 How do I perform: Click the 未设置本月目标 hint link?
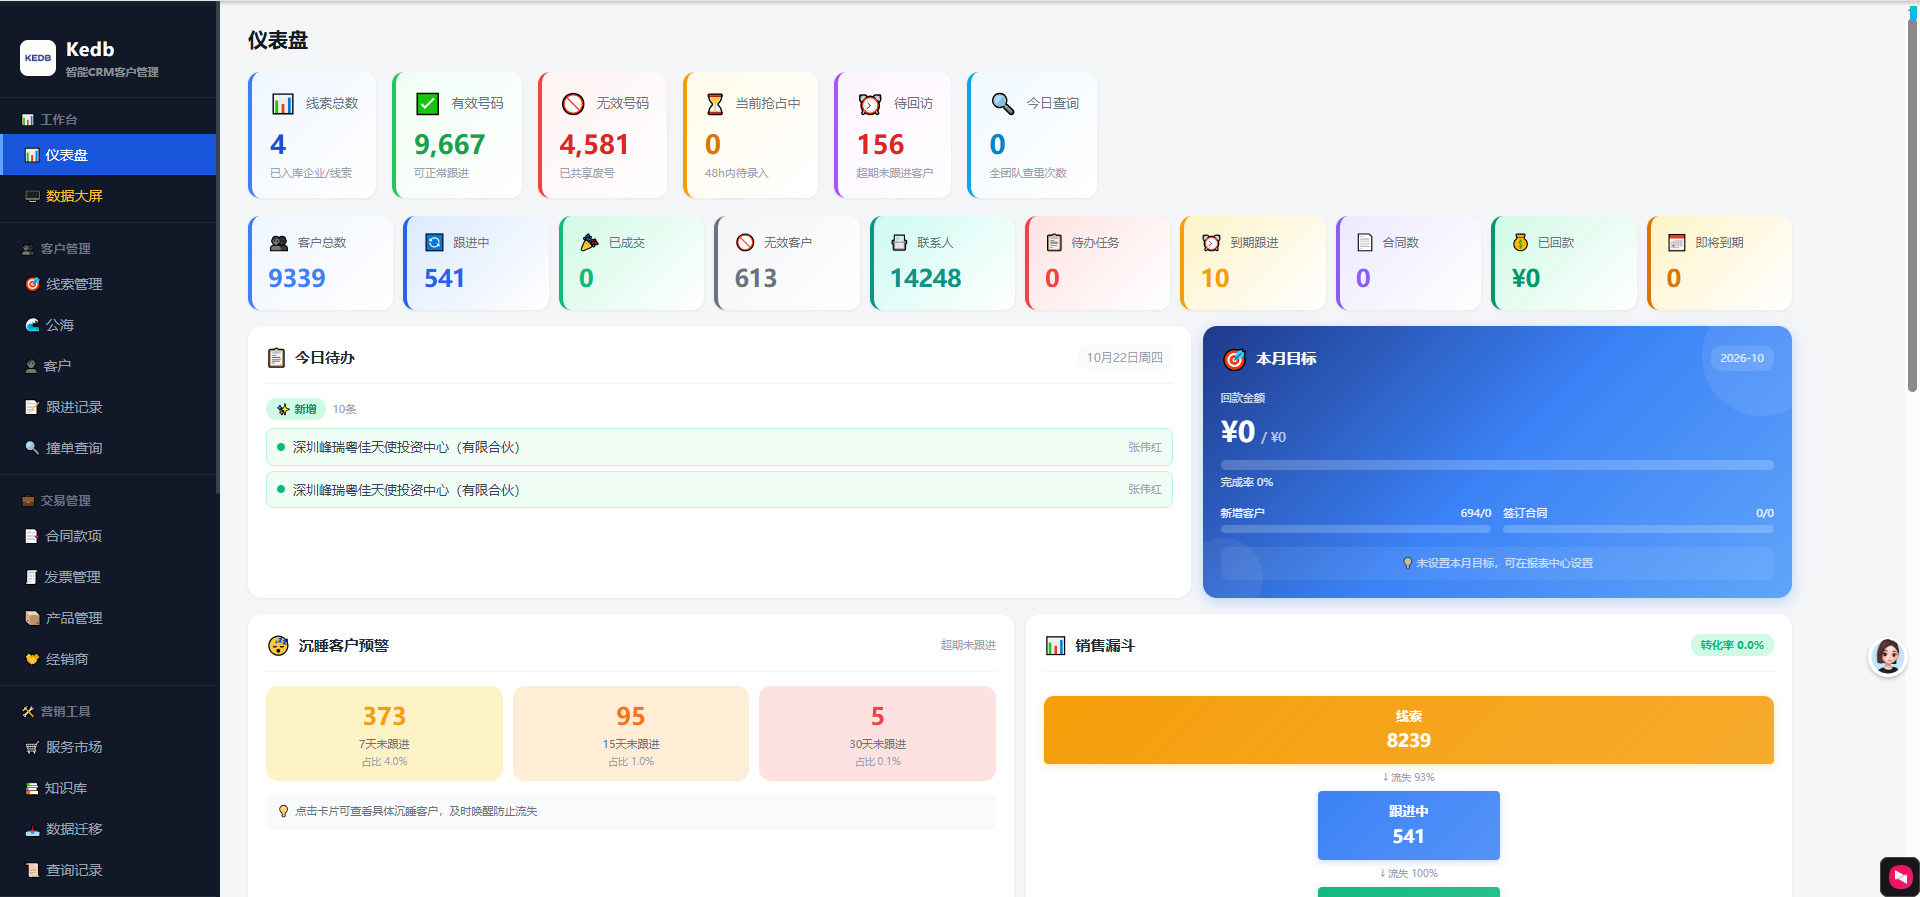point(1497,563)
